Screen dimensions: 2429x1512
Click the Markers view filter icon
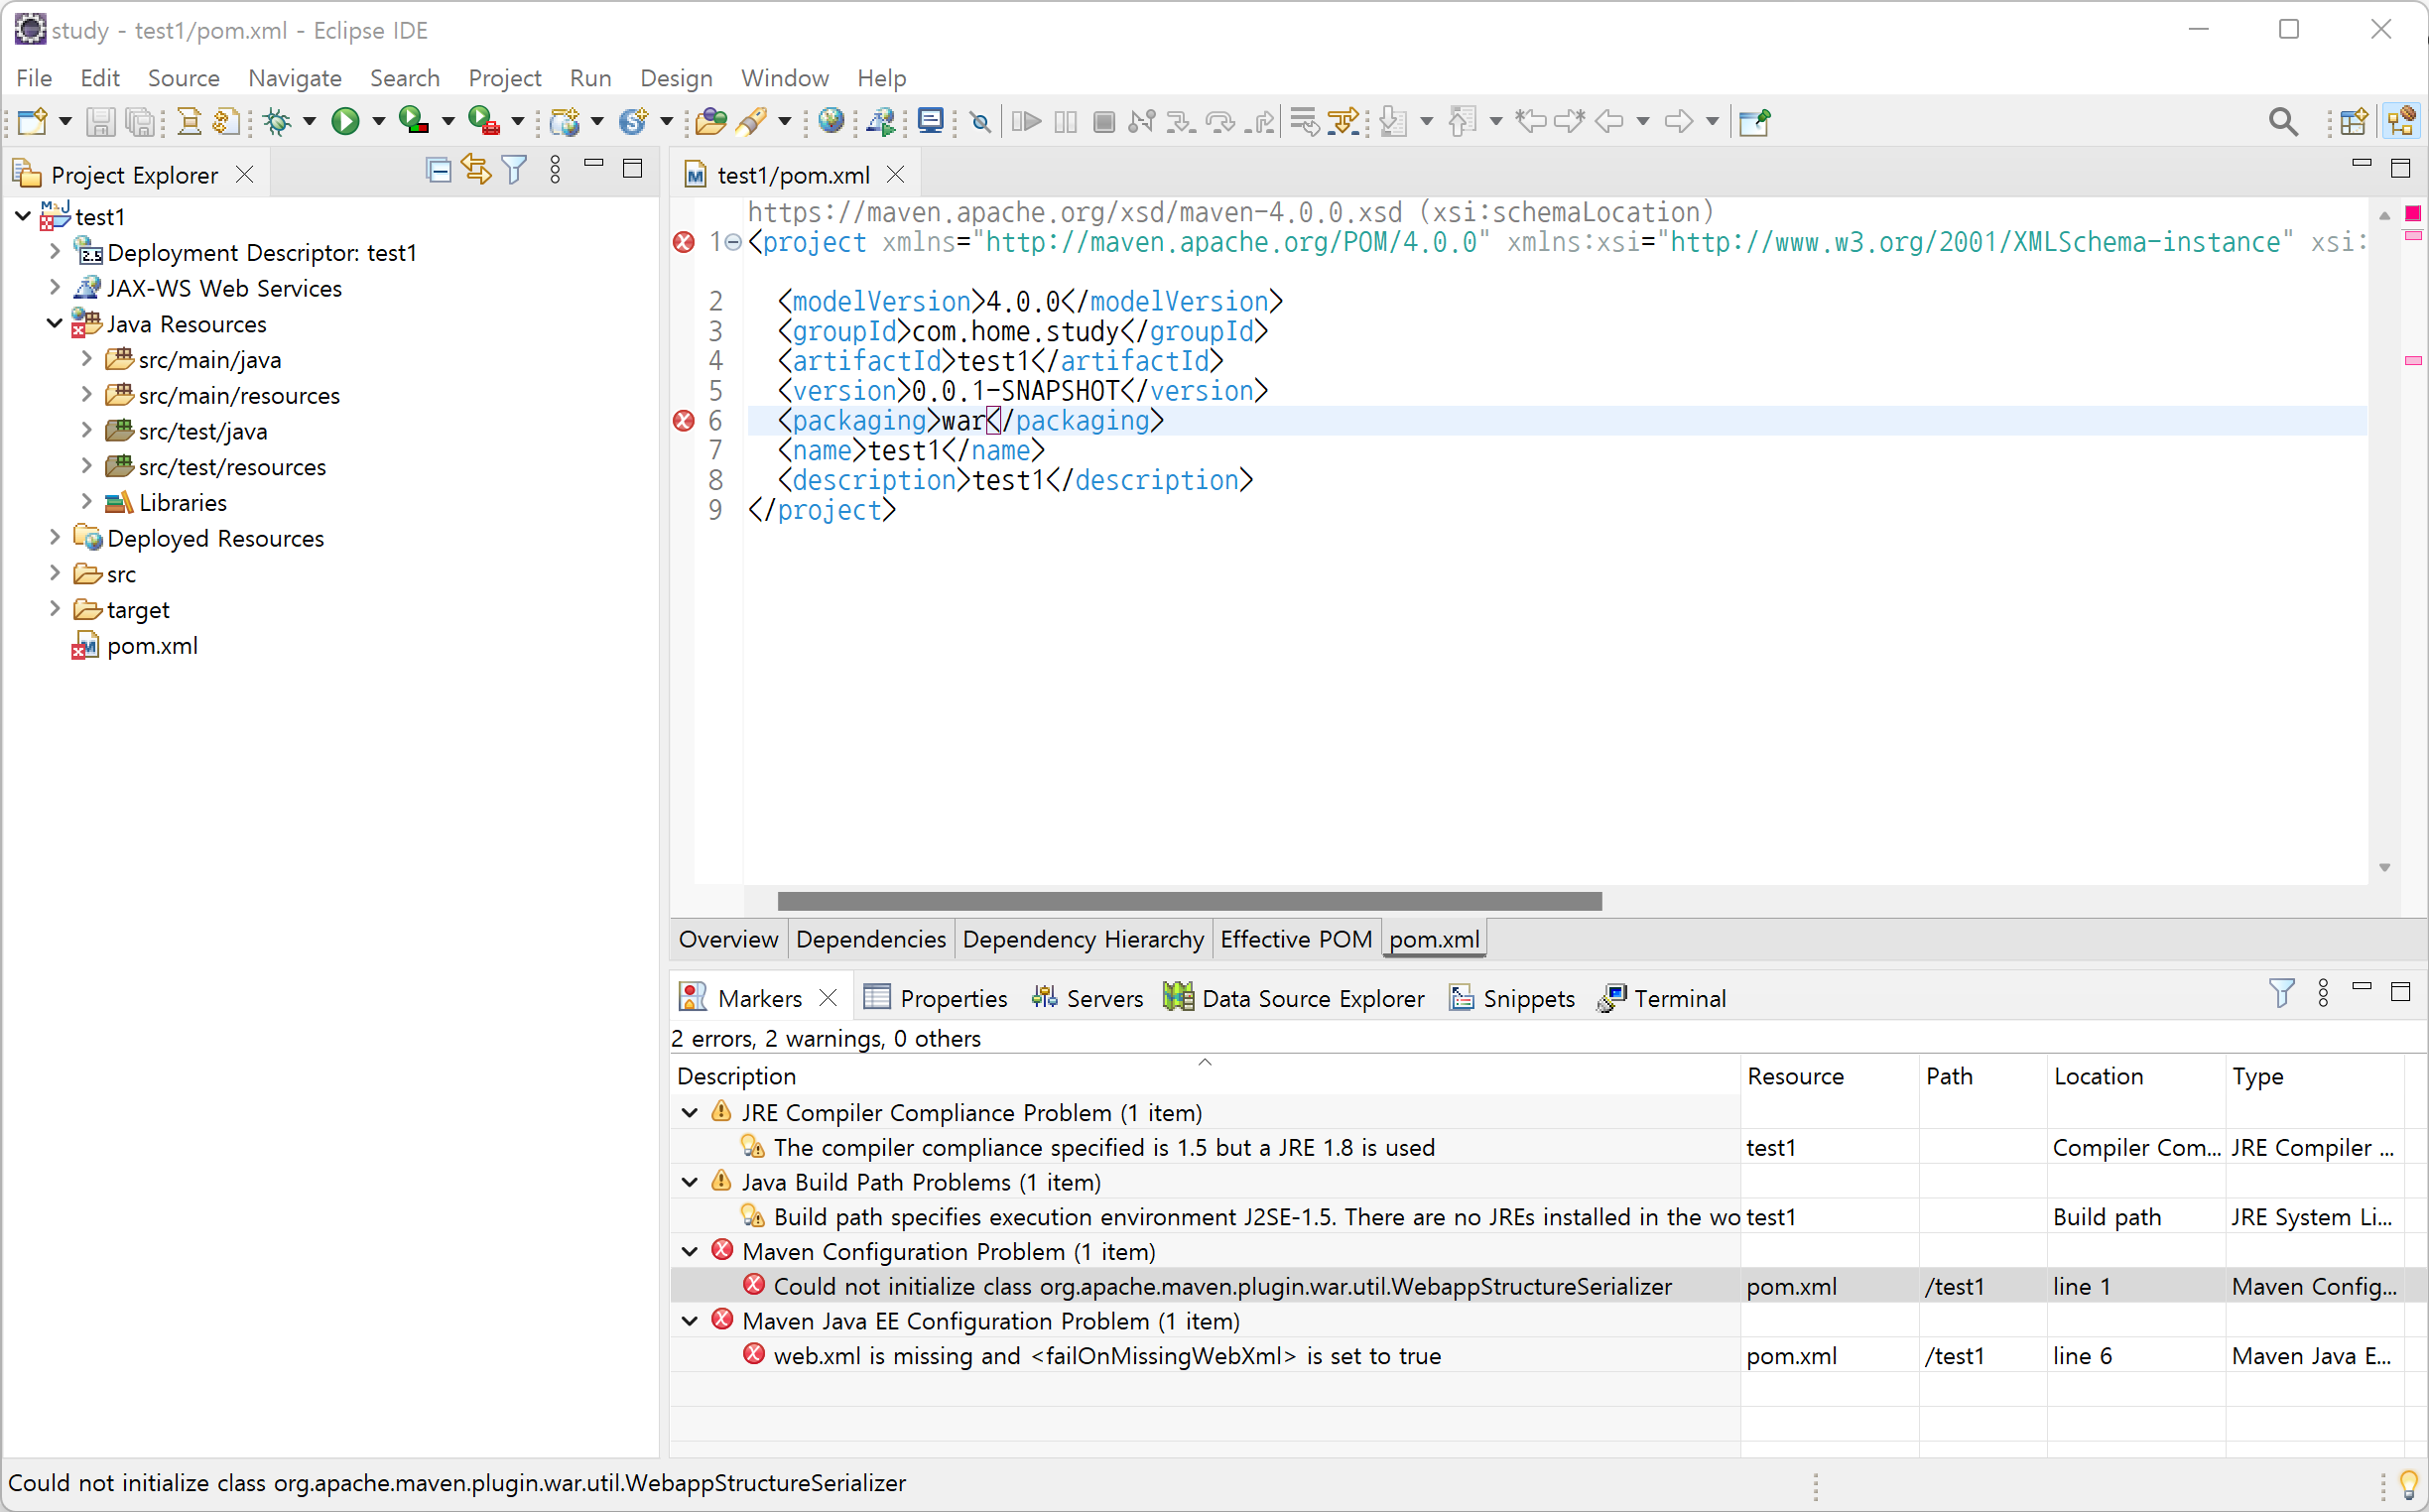coord(2281,992)
